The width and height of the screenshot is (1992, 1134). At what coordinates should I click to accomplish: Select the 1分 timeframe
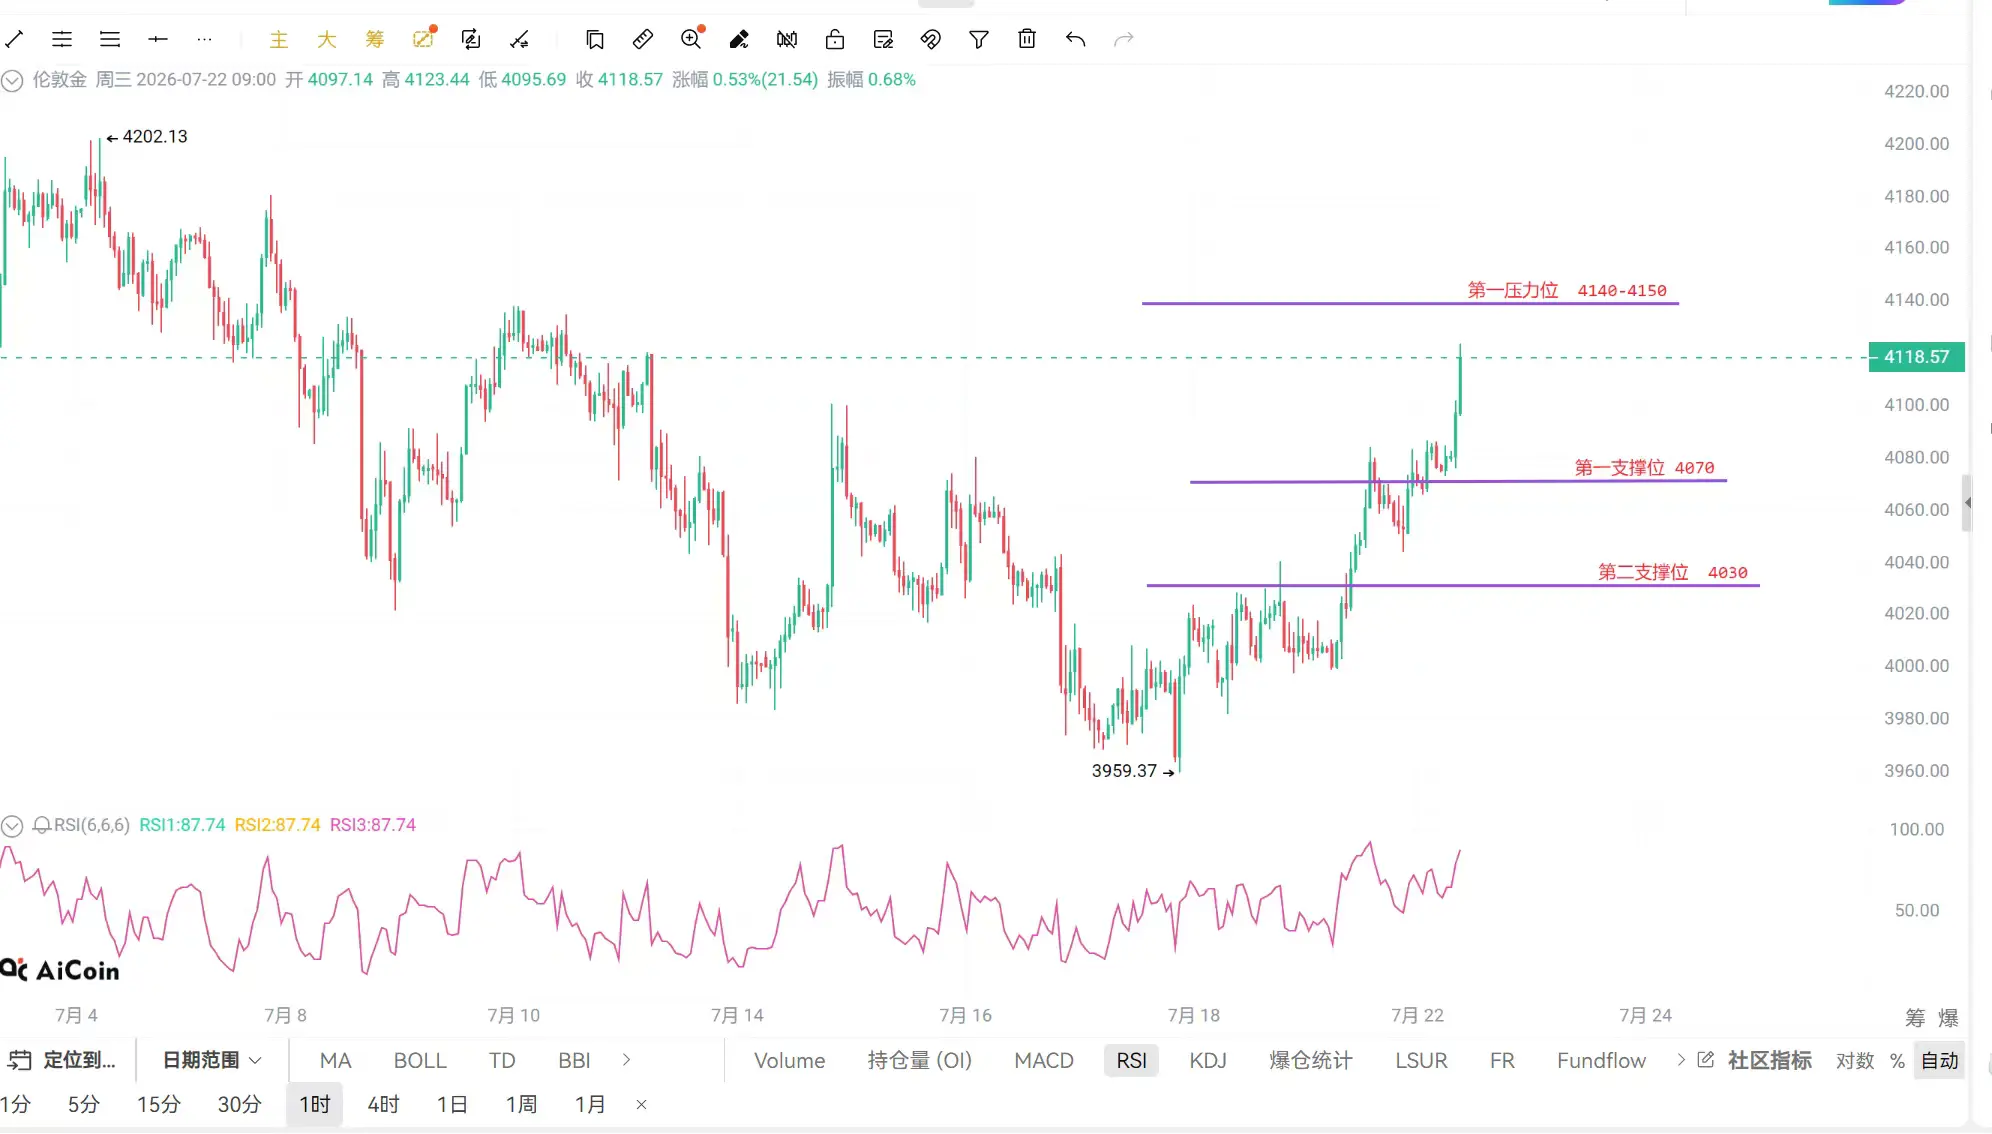point(16,1104)
